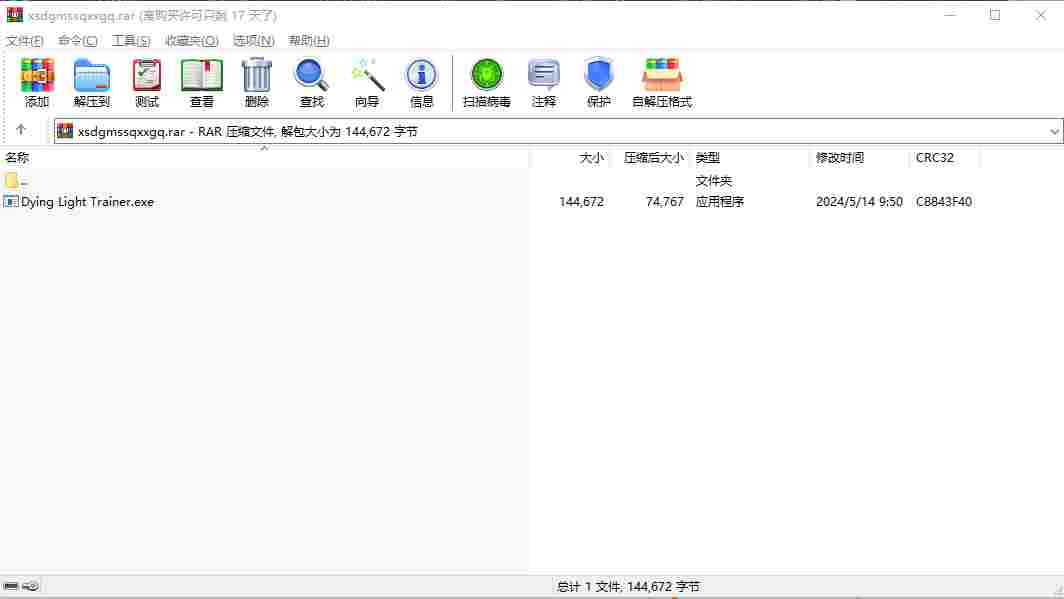1064x599 pixels.
Task: Launch the 向导 (Wizard) wand icon
Action: point(366,83)
